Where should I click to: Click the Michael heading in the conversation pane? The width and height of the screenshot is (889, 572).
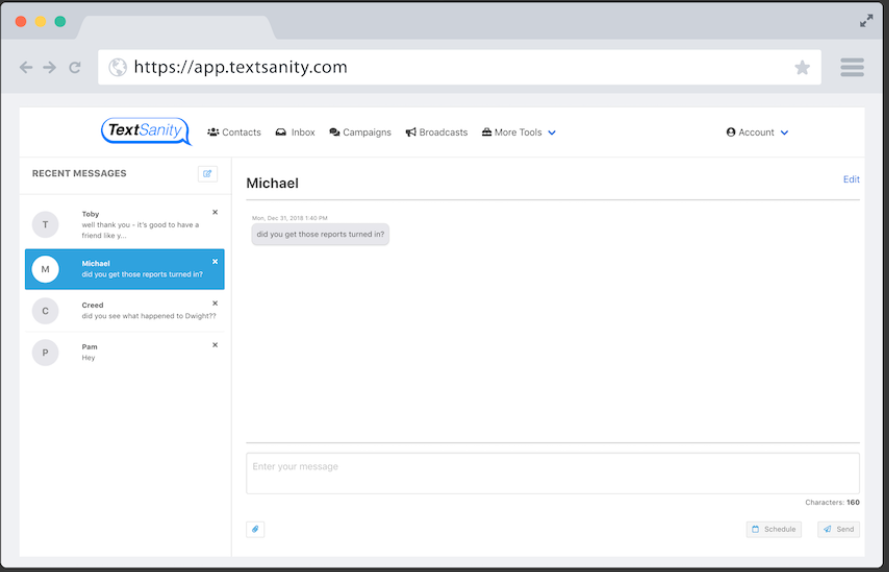[x=272, y=183]
